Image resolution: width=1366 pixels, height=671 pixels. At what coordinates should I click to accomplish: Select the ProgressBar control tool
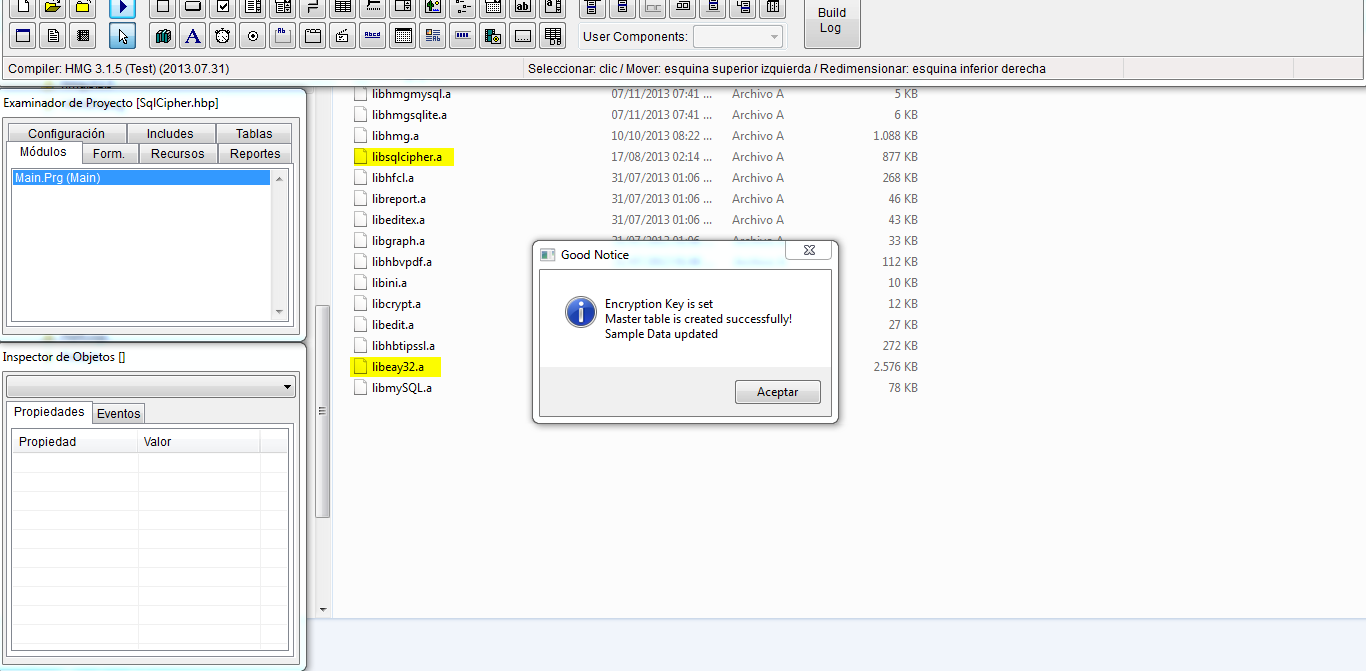(462, 37)
